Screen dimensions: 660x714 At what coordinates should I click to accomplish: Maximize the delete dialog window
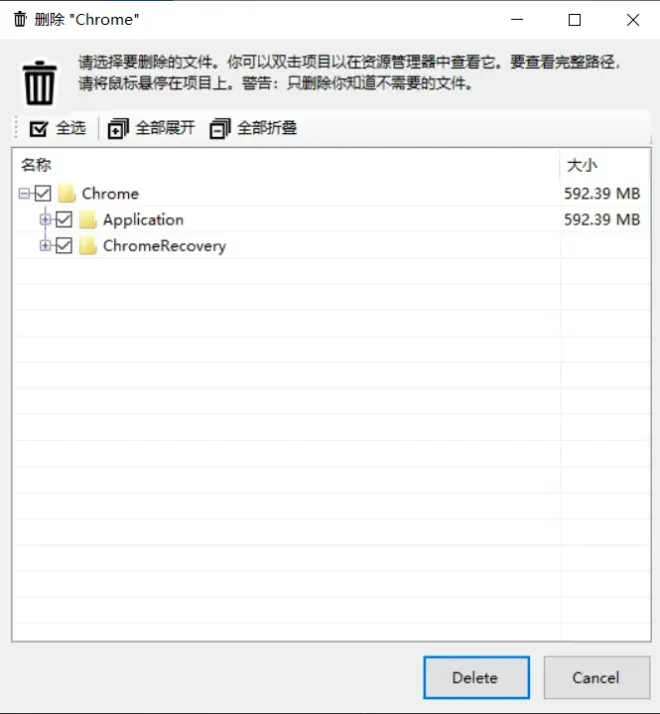(x=574, y=20)
